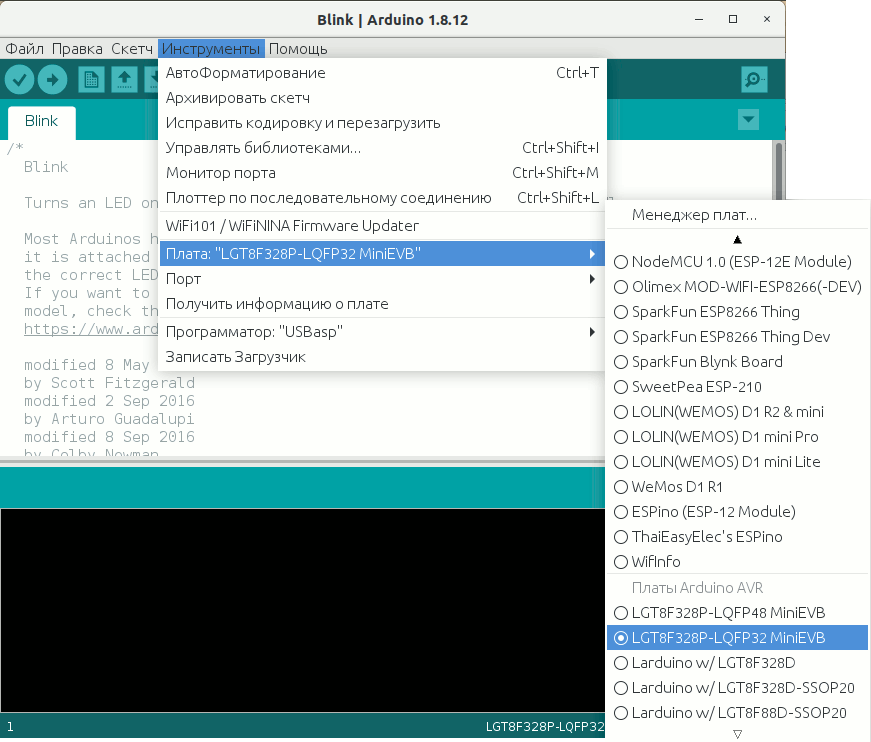Viewport: 871px width, 742px height.
Task: Open the Правка menu
Action: 77,49
